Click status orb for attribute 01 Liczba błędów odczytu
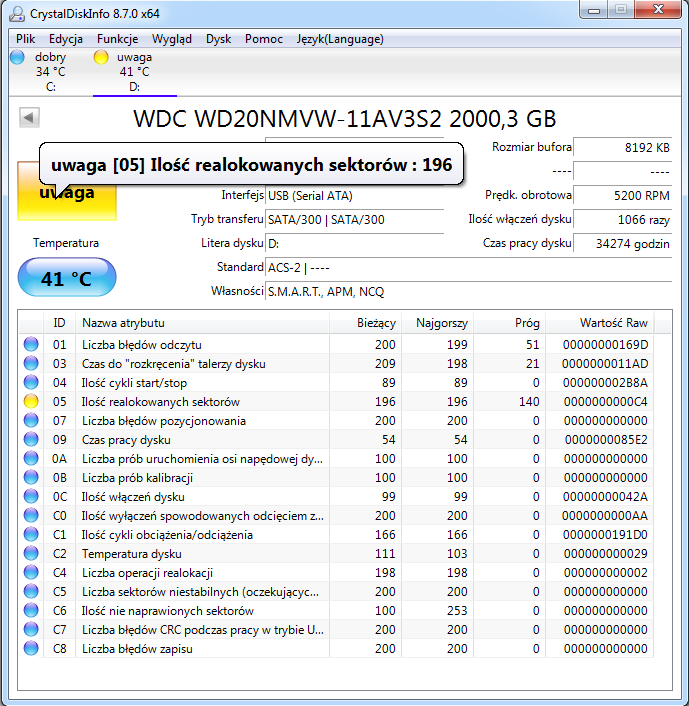The image size is (689, 706). (x=31, y=344)
